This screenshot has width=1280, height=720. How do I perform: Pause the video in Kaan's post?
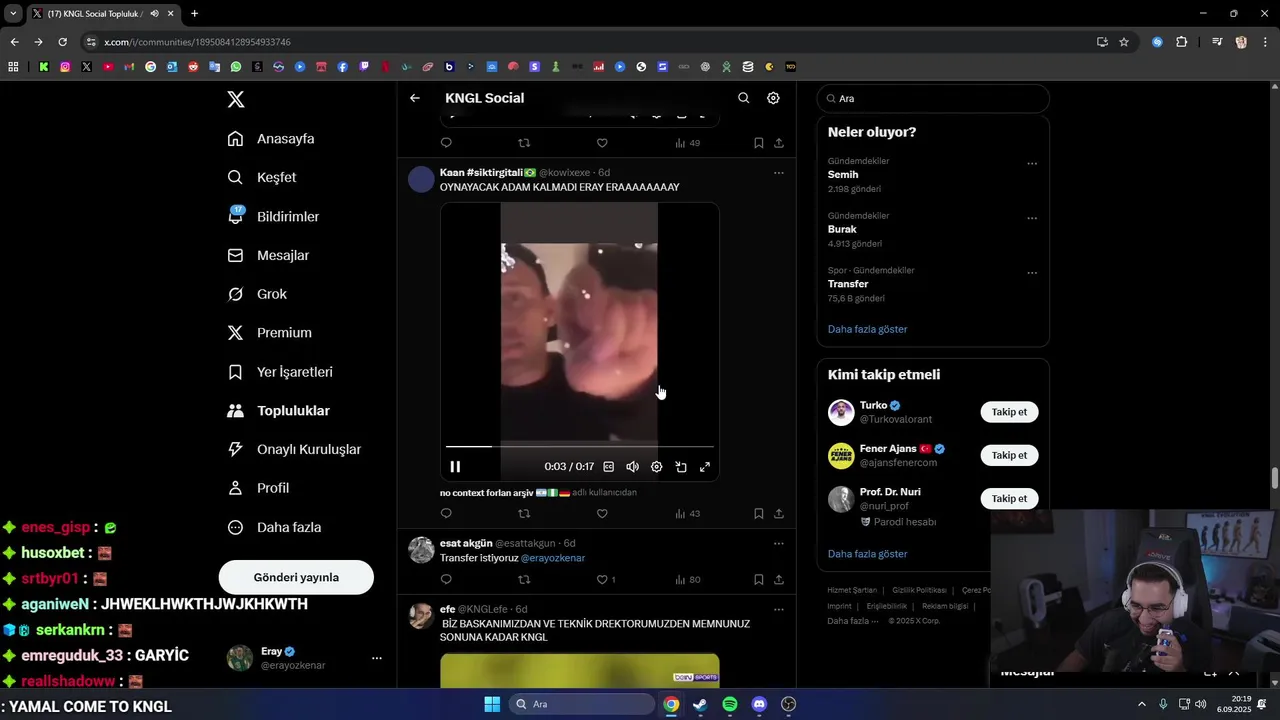(x=455, y=467)
